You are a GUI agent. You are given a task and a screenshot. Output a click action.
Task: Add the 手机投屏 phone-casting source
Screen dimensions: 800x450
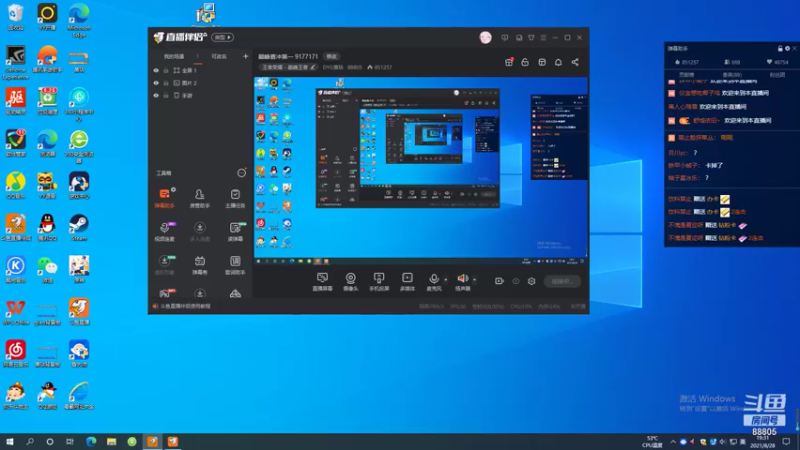[x=379, y=282]
